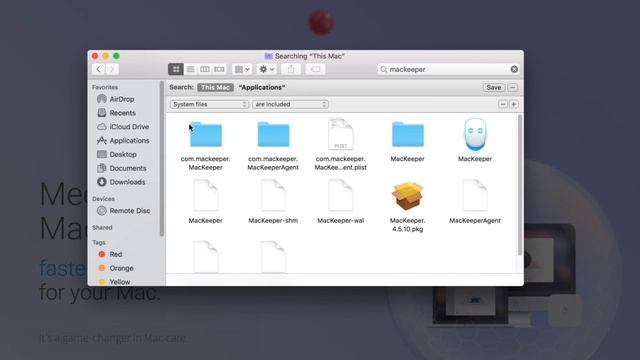Switch to icon view
The height and width of the screenshot is (360, 640).
coord(176,69)
